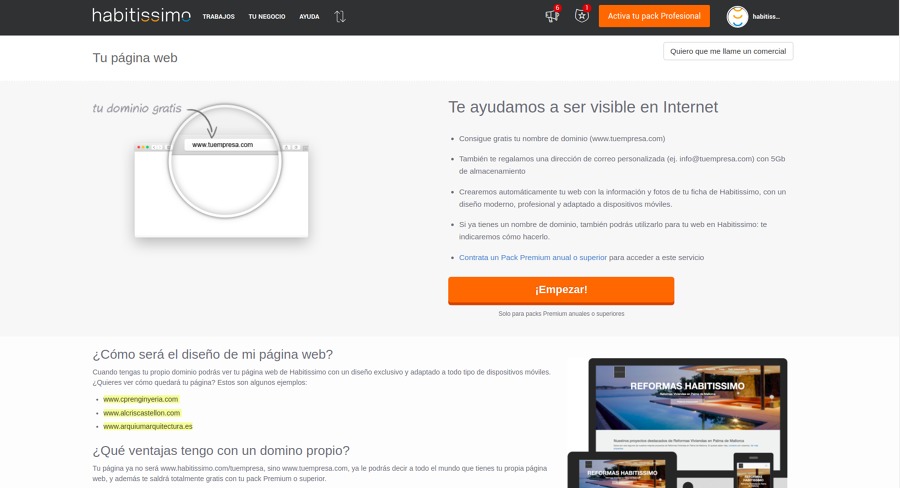900x488 pixels.
Task: Click the Reformas Habitissimo devices preview image
Action: point(677,423)
